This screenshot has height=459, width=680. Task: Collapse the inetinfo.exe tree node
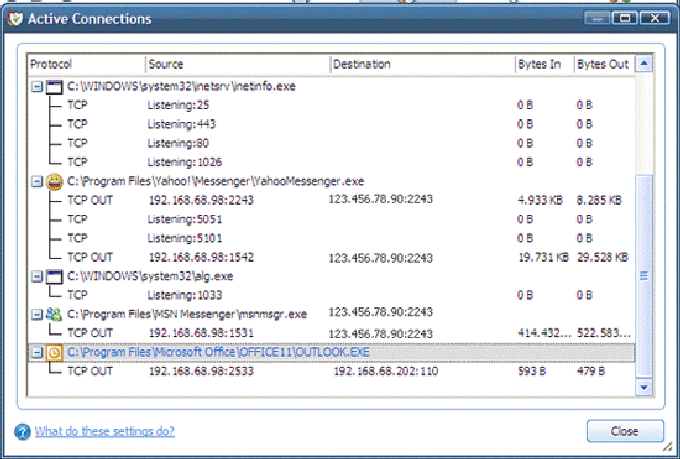coord(37,87)
